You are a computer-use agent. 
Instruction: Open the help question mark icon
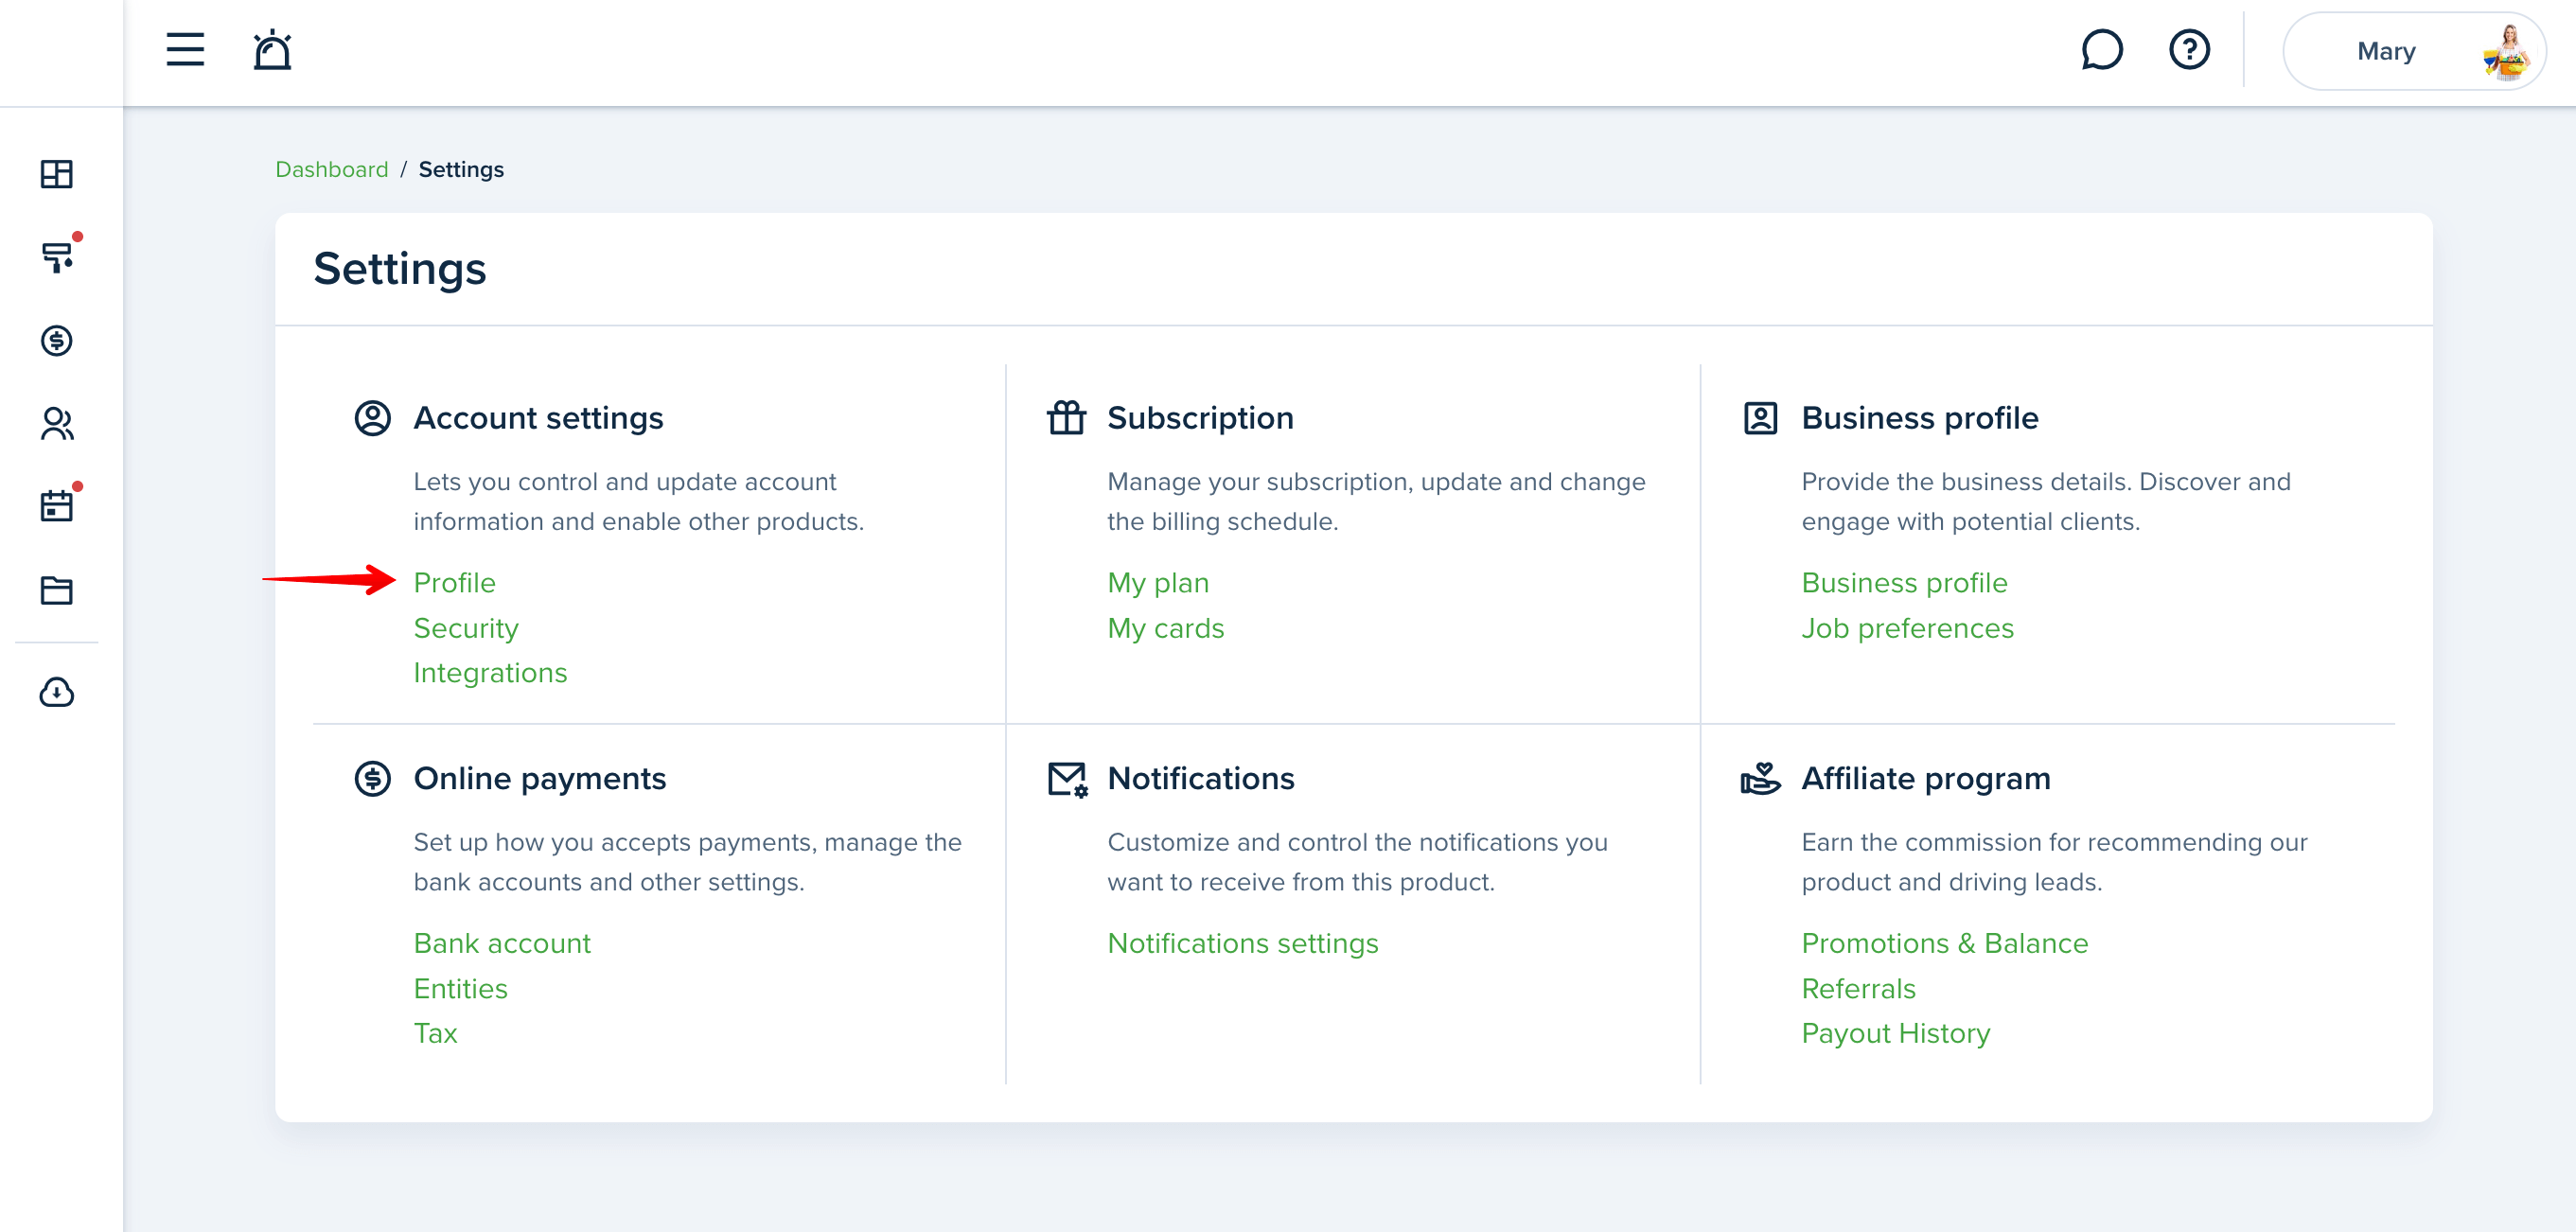[x=2189, y=50]
